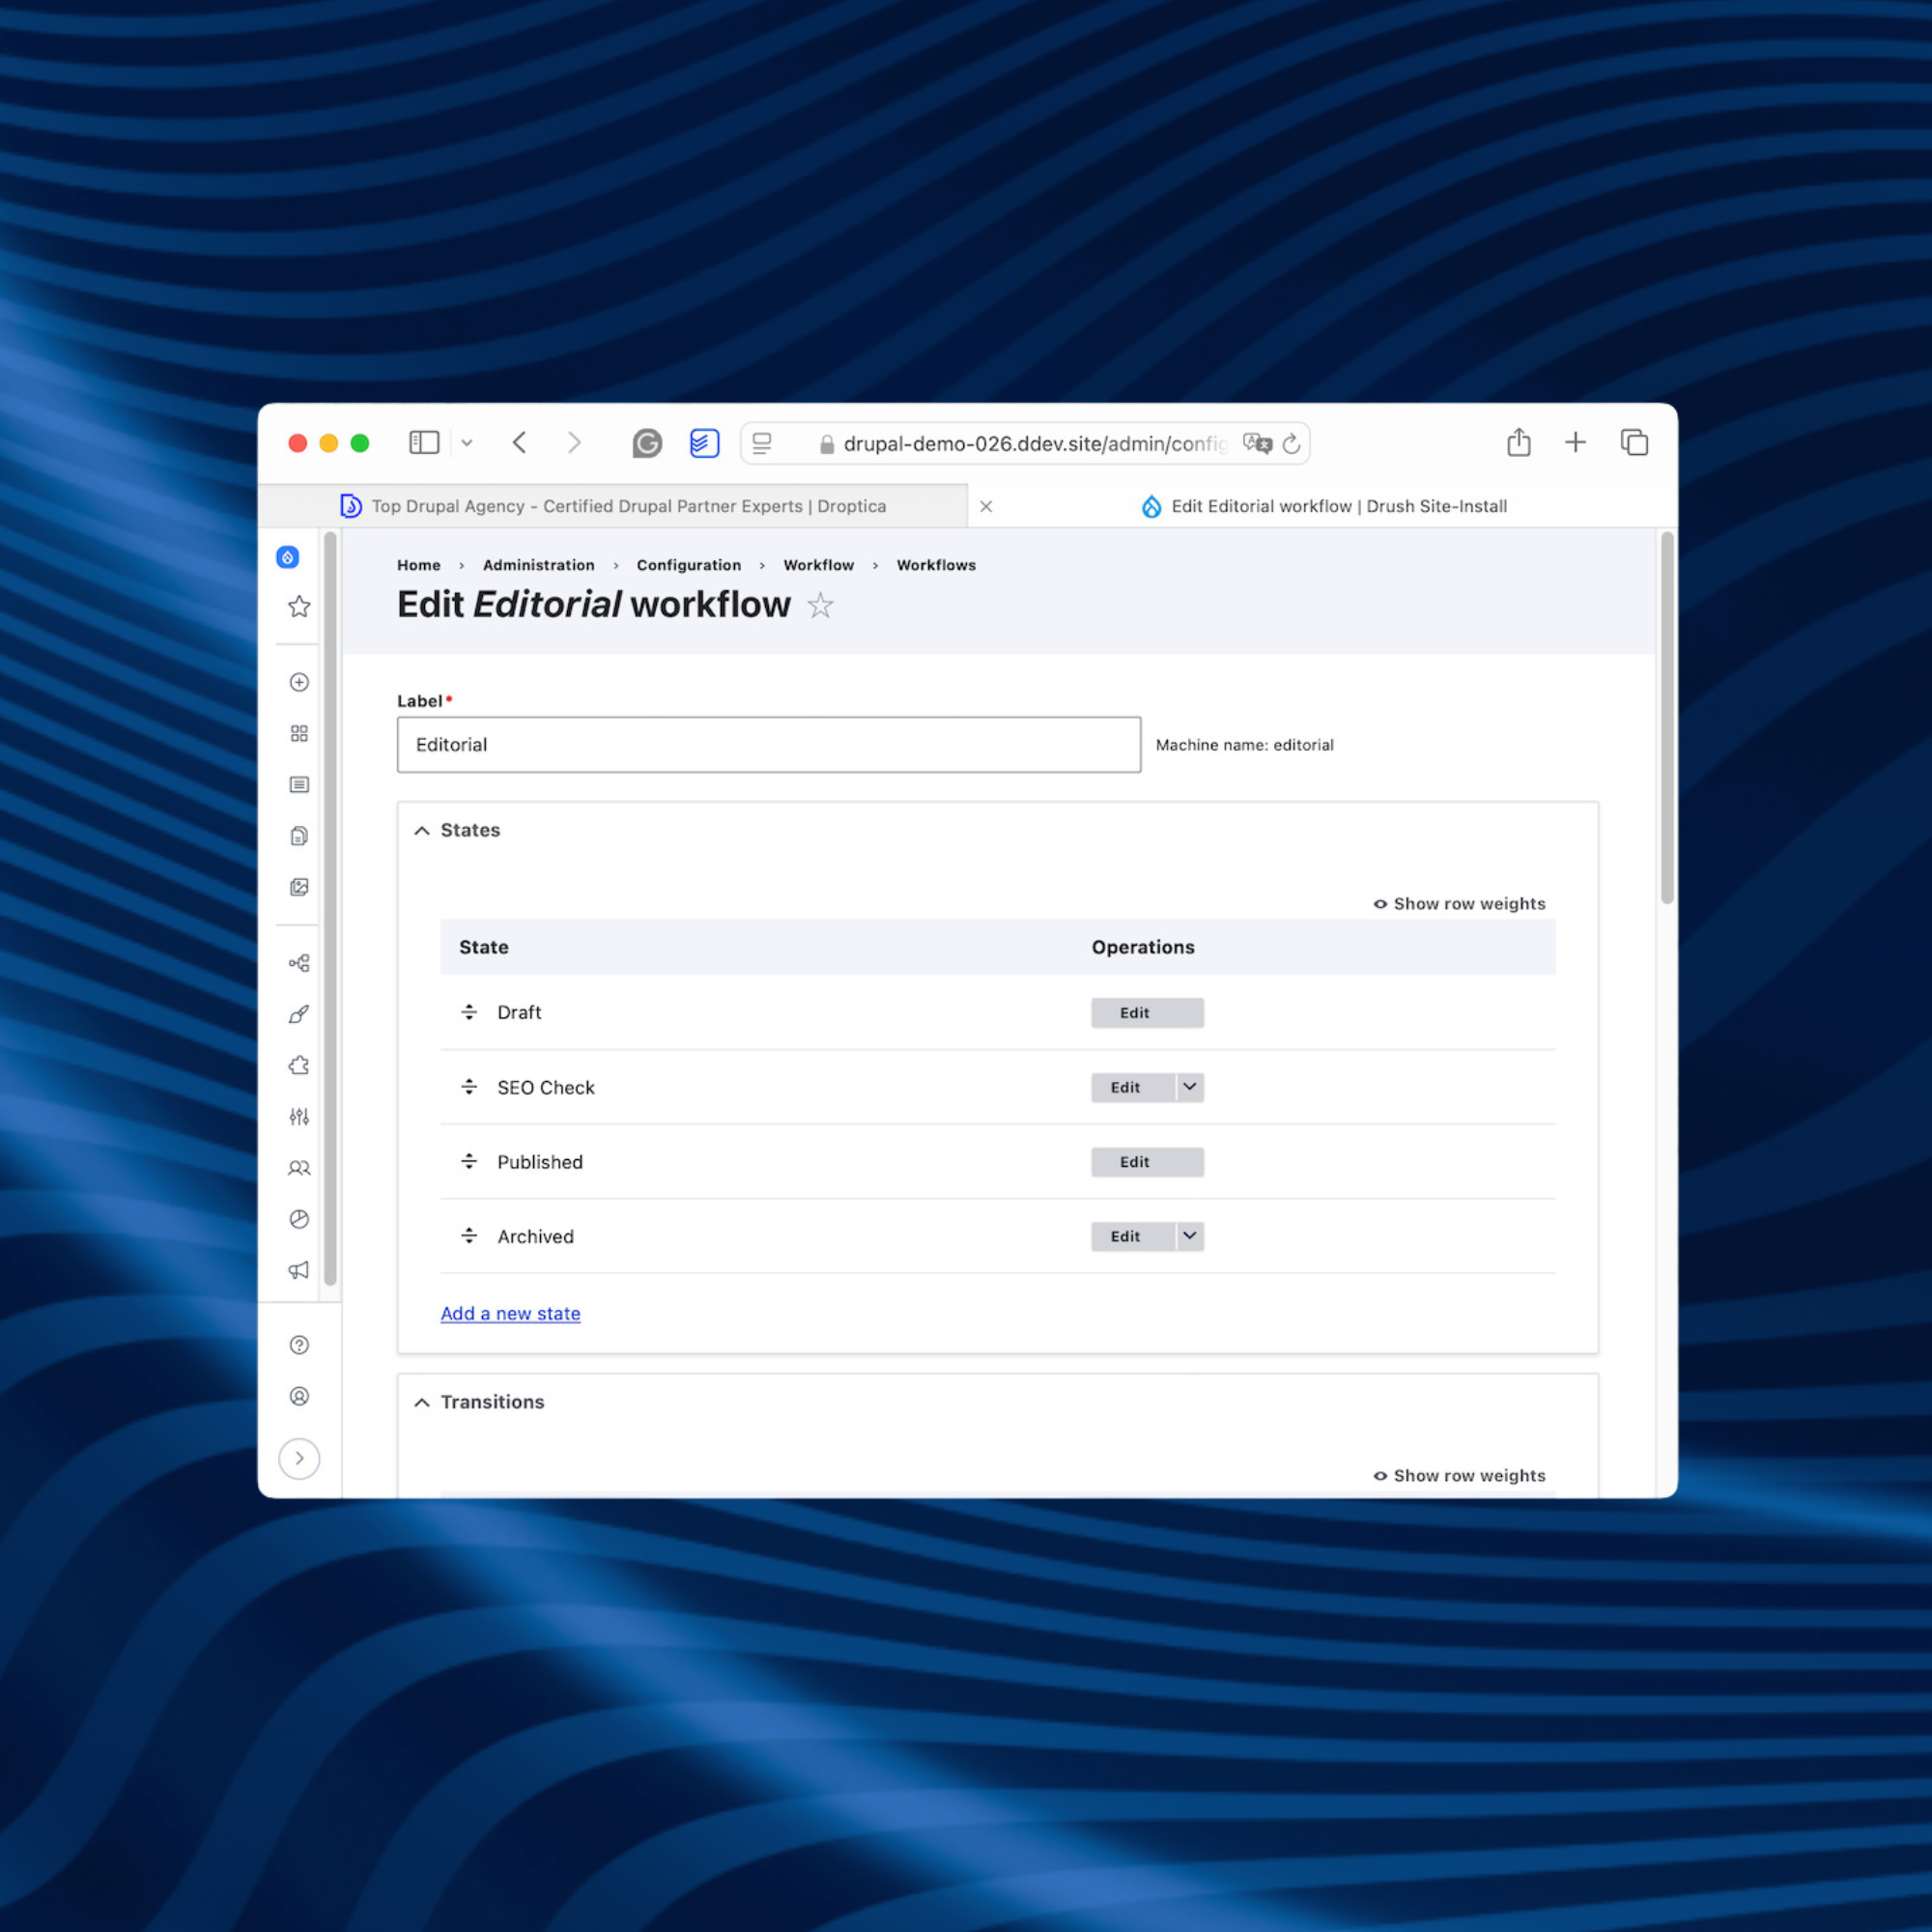The width and height of the screenshot is (1932, 1932).
Task: Click the Add a new state link
Action: [510, 1313]
